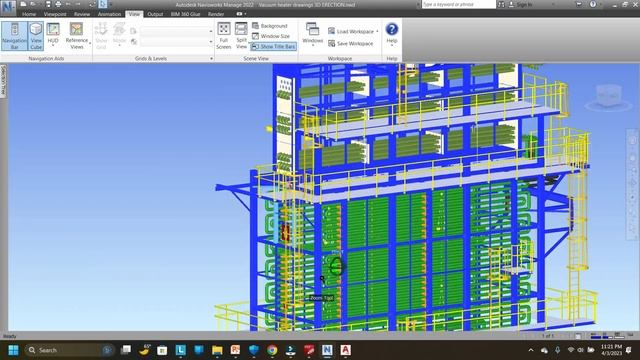This screenshot has height=360, width=640.
Task: Click Save Workspace
Action: [x=351, y=43]
